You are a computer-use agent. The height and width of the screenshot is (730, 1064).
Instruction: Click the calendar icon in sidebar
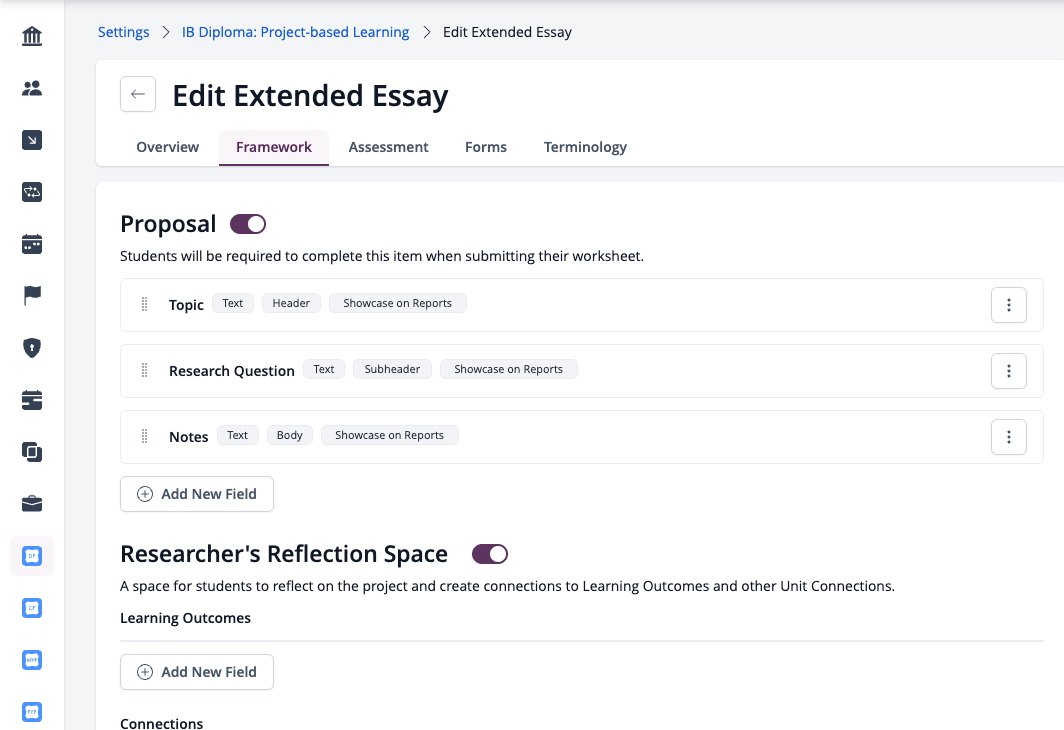click(32, 244)
